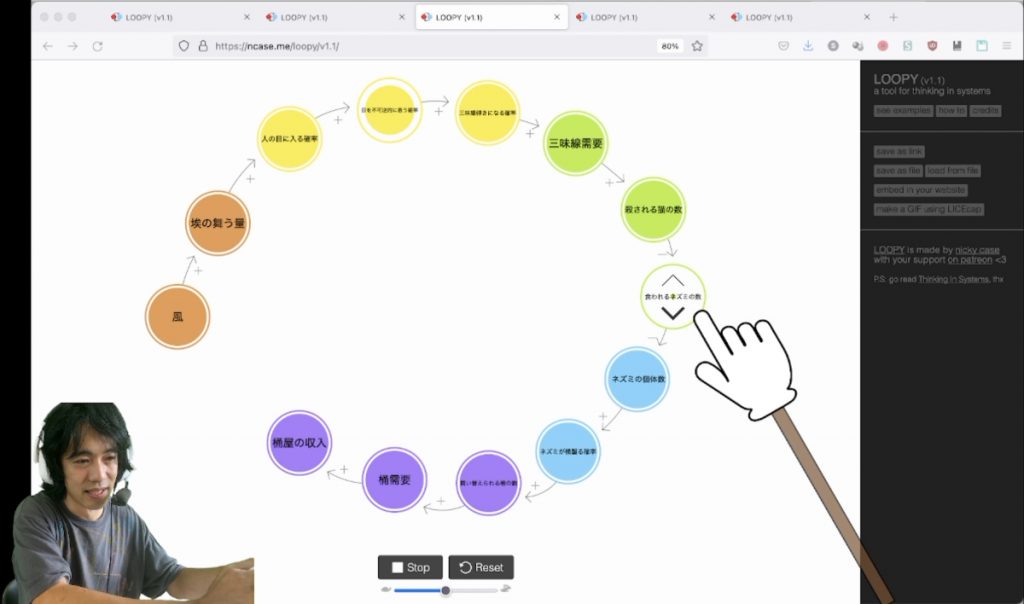Click the green 三味線需要 node
Image resolution: width=1024 pixels, height=604 pixels.
[x=576, y=143]
